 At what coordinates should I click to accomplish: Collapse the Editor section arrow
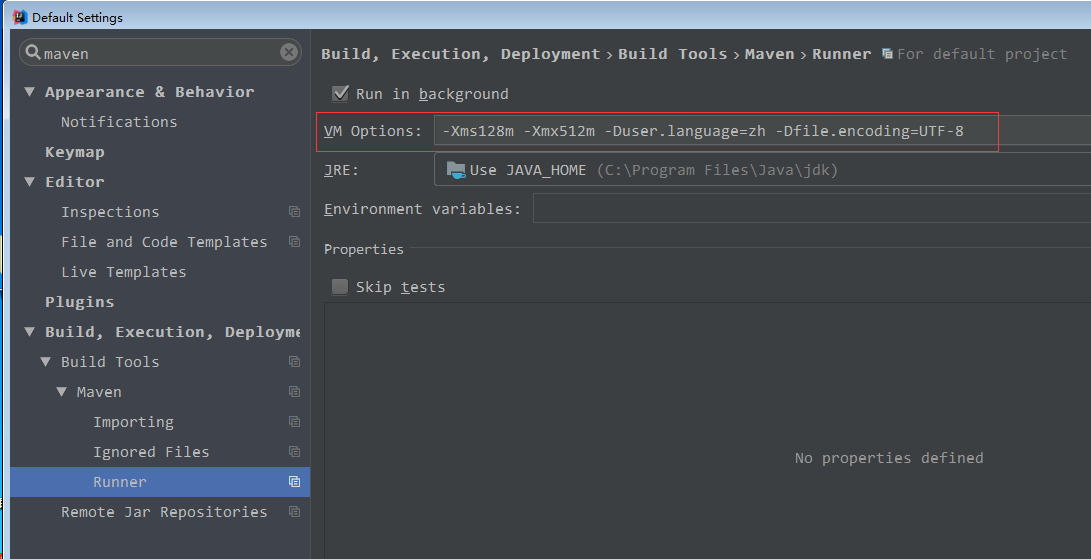point(30,181)
